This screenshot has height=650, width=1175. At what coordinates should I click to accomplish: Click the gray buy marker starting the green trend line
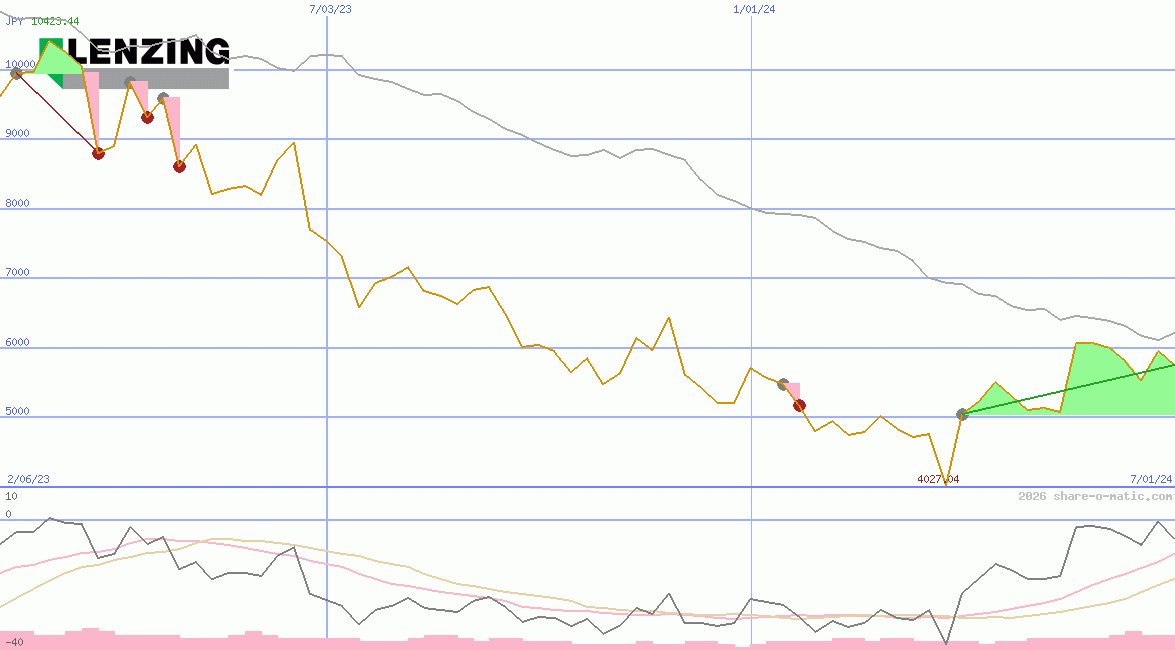[962, 414]
